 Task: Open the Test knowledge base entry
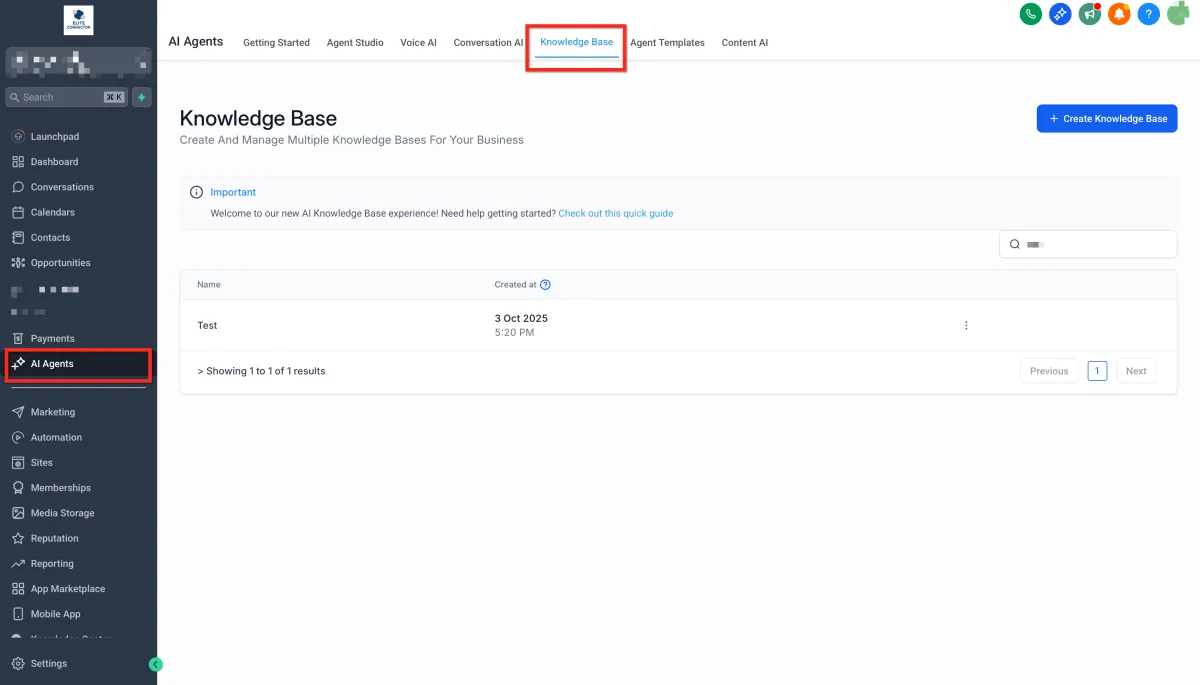point(207,326)
